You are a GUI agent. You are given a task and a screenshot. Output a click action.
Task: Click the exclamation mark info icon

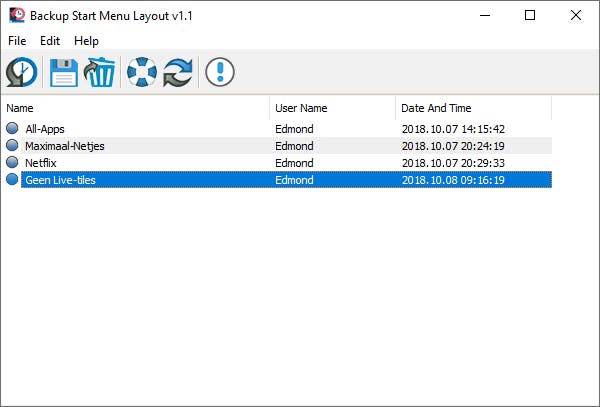coord(220,72)
